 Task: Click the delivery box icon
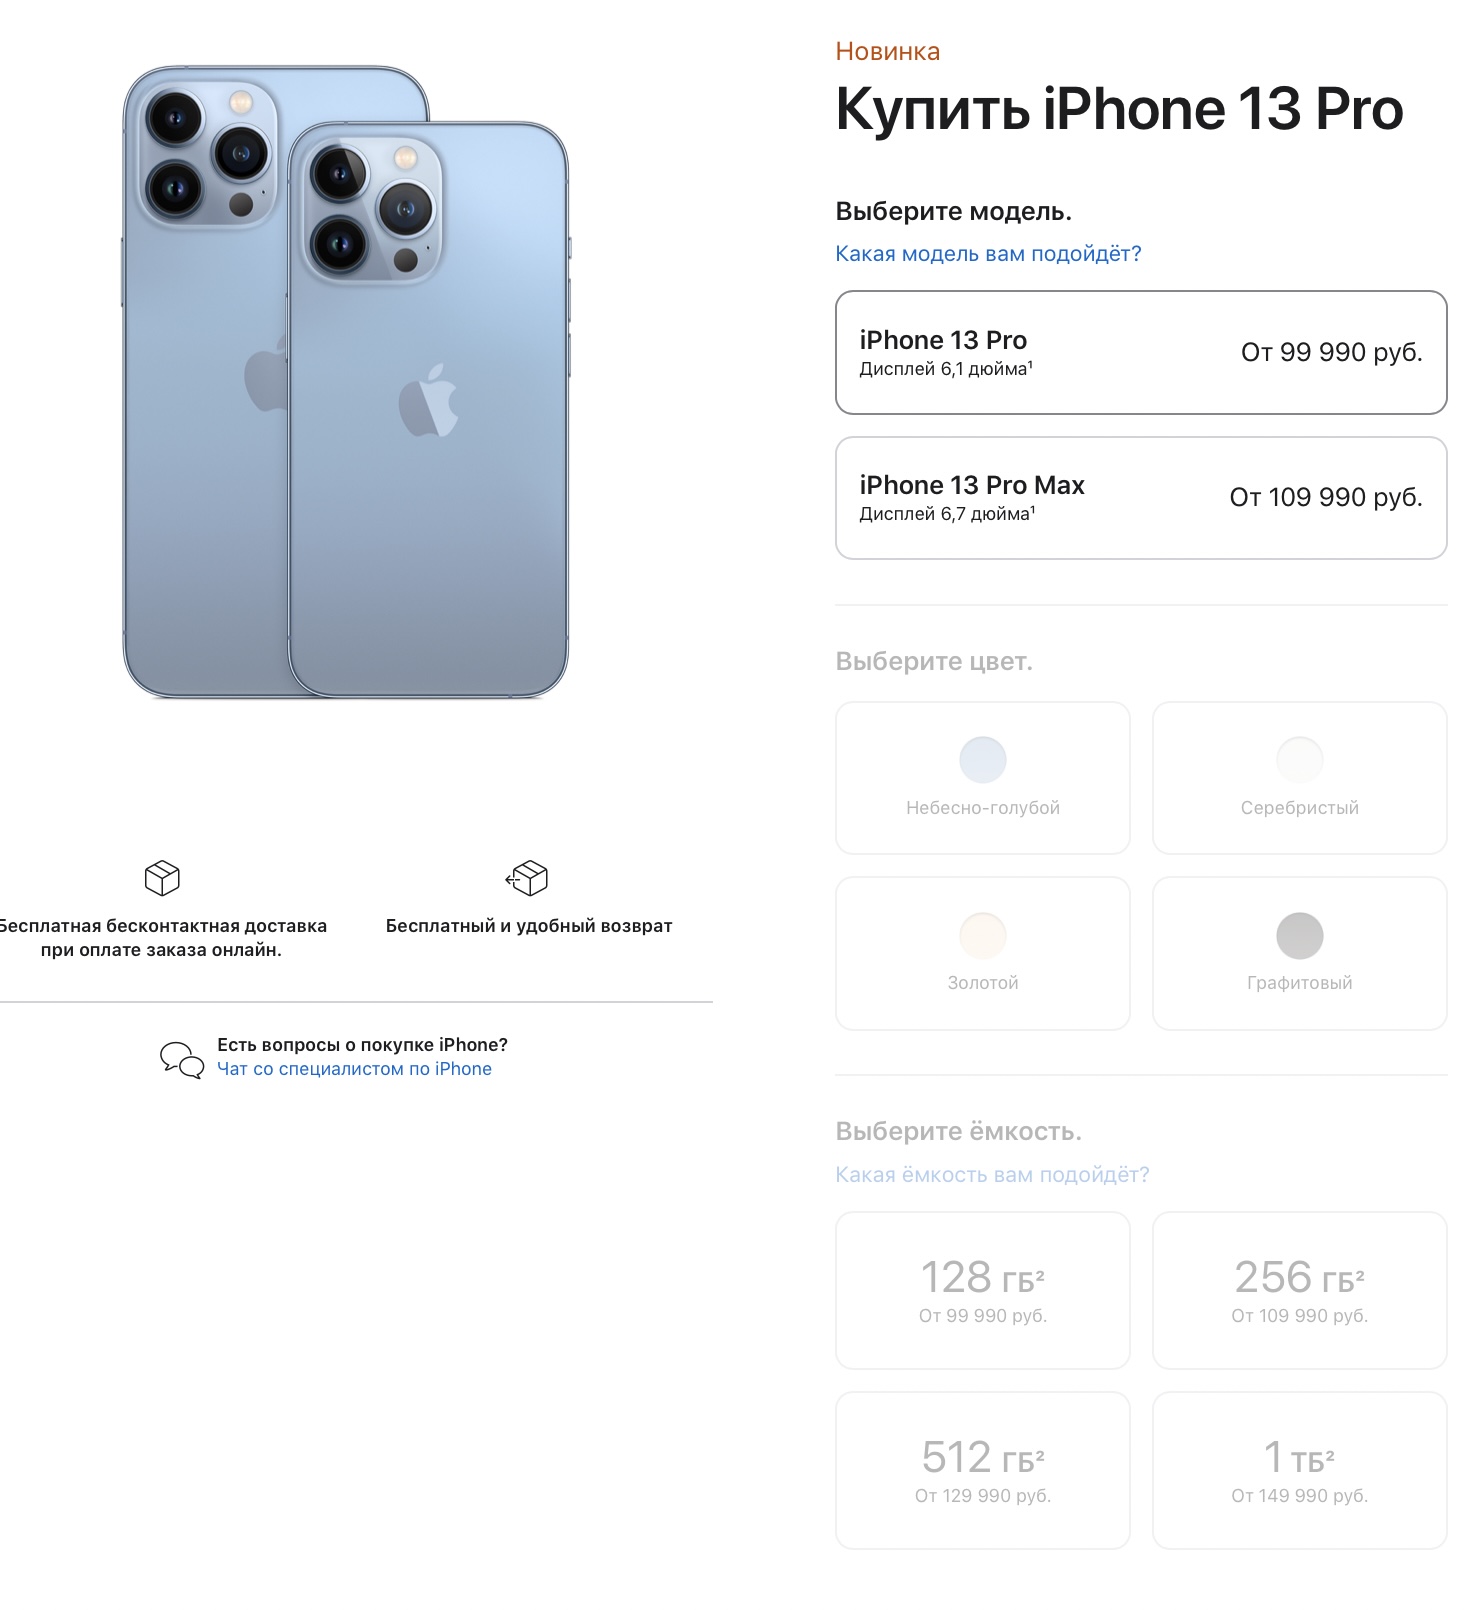(x=162, y=878)
